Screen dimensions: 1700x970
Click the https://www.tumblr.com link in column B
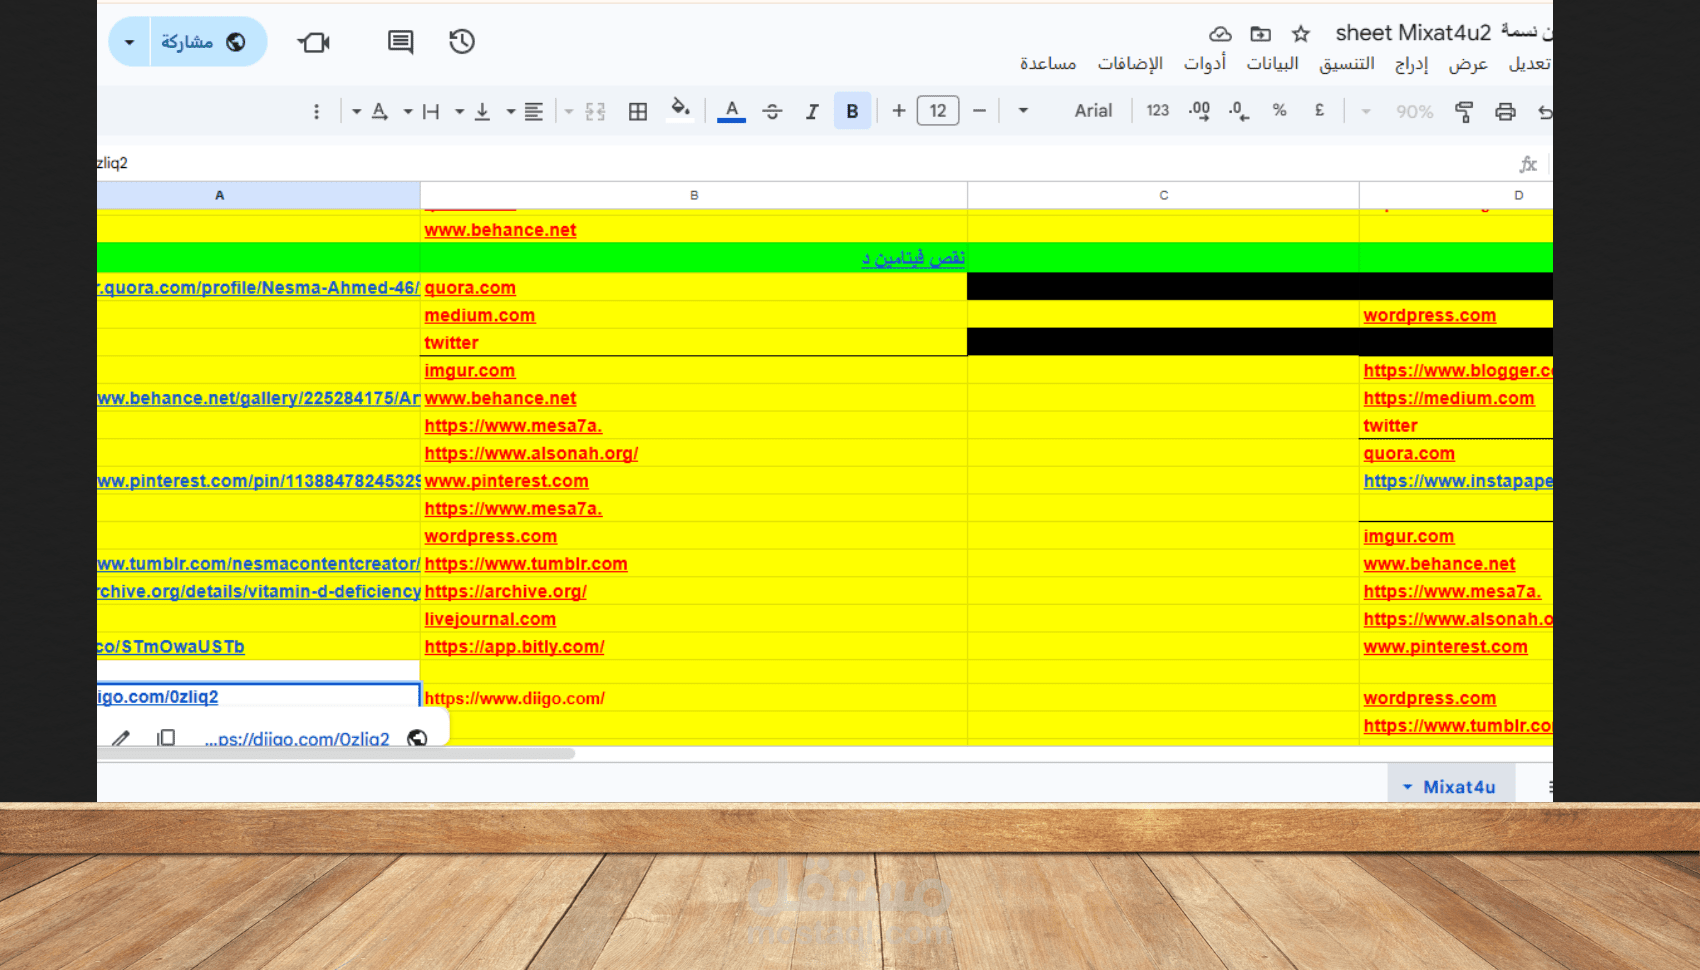click(x=526, y=564)
